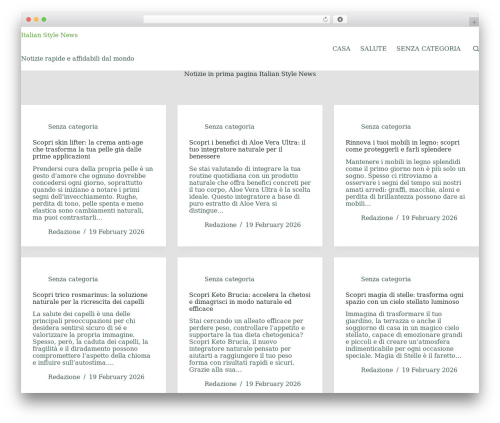
Task: Click Senza categoria label on Keto Brucia card
Action: coord(229,279)
